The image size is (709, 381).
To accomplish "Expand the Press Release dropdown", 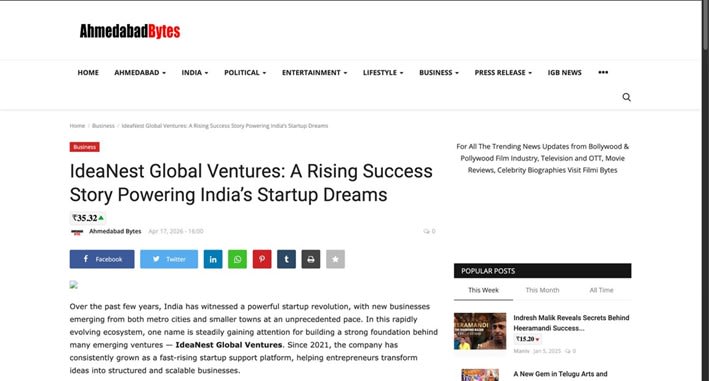I will coord(503,72).
